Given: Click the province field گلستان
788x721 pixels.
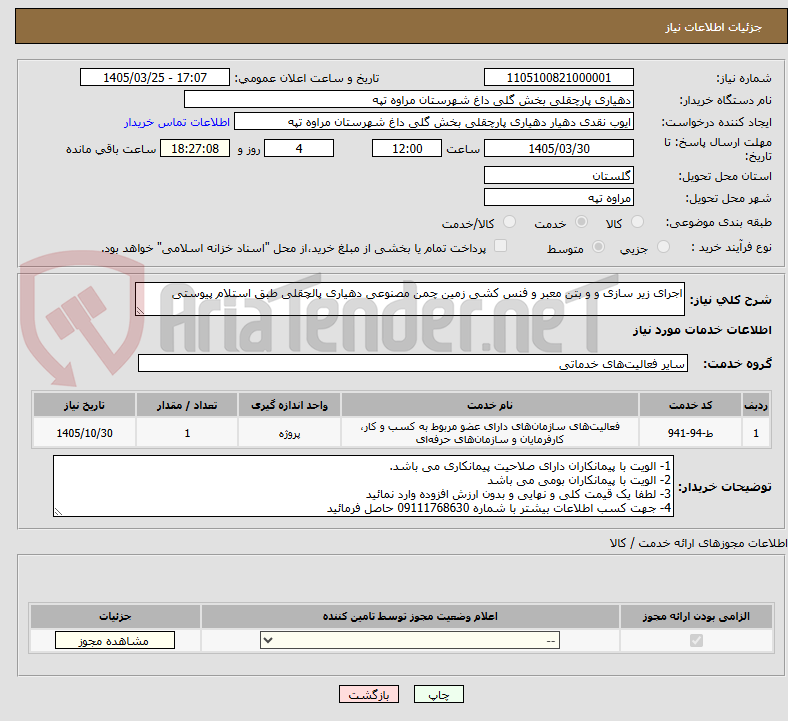Looking at the screenshot, I should point(558,176).
